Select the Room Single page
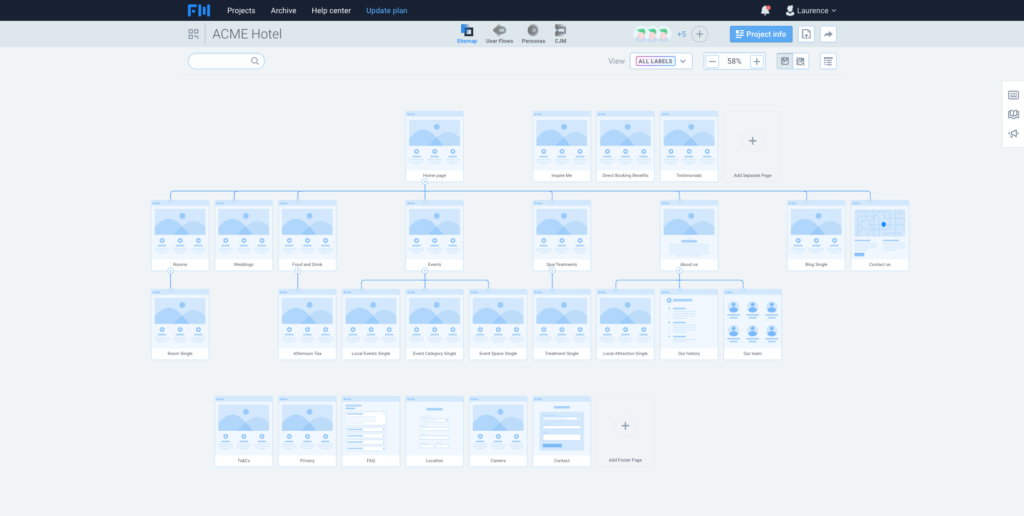Screen dimensions: 1024x516 tap(180, 324)
